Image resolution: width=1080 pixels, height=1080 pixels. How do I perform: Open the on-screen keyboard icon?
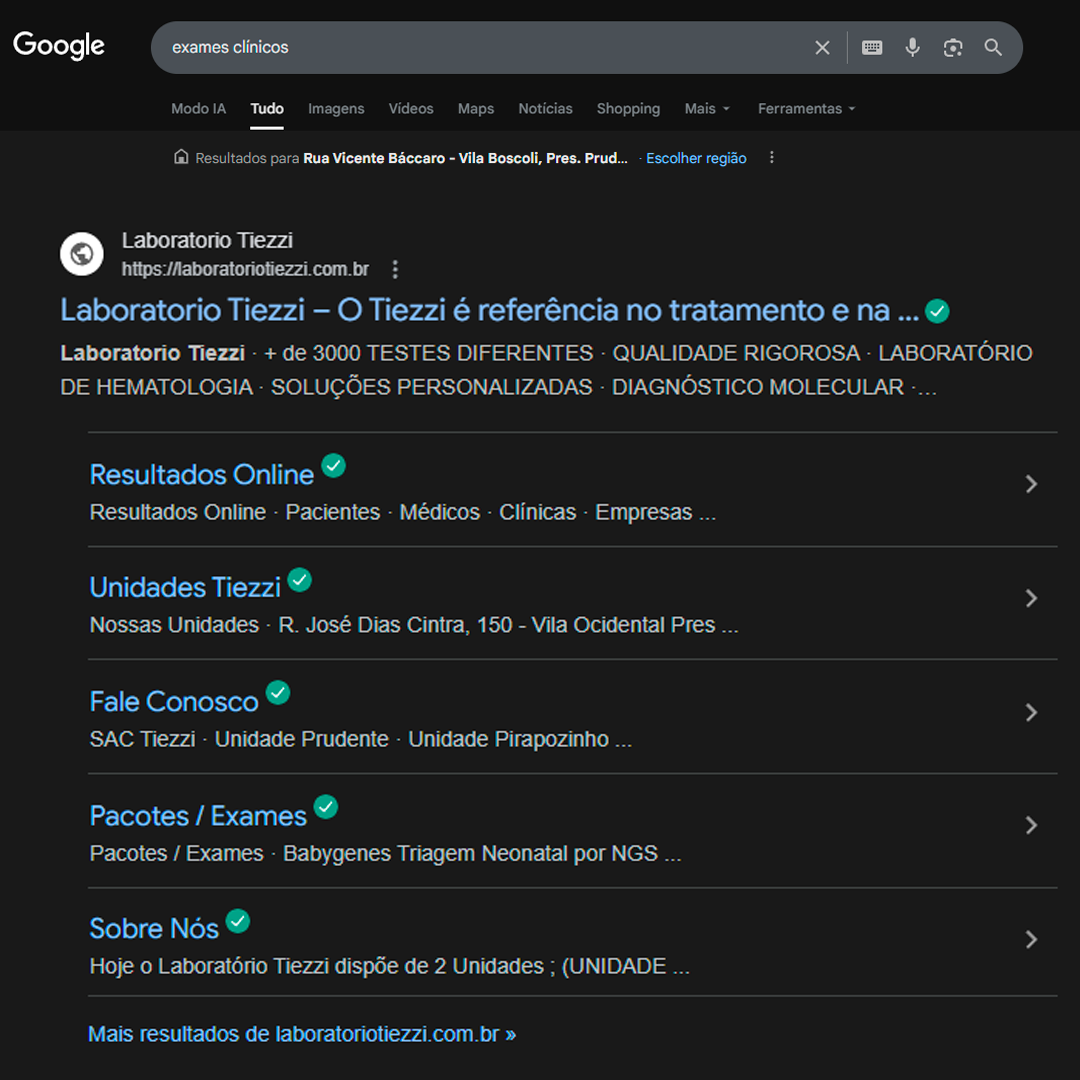pyautogui.click(x=872, y=48)
